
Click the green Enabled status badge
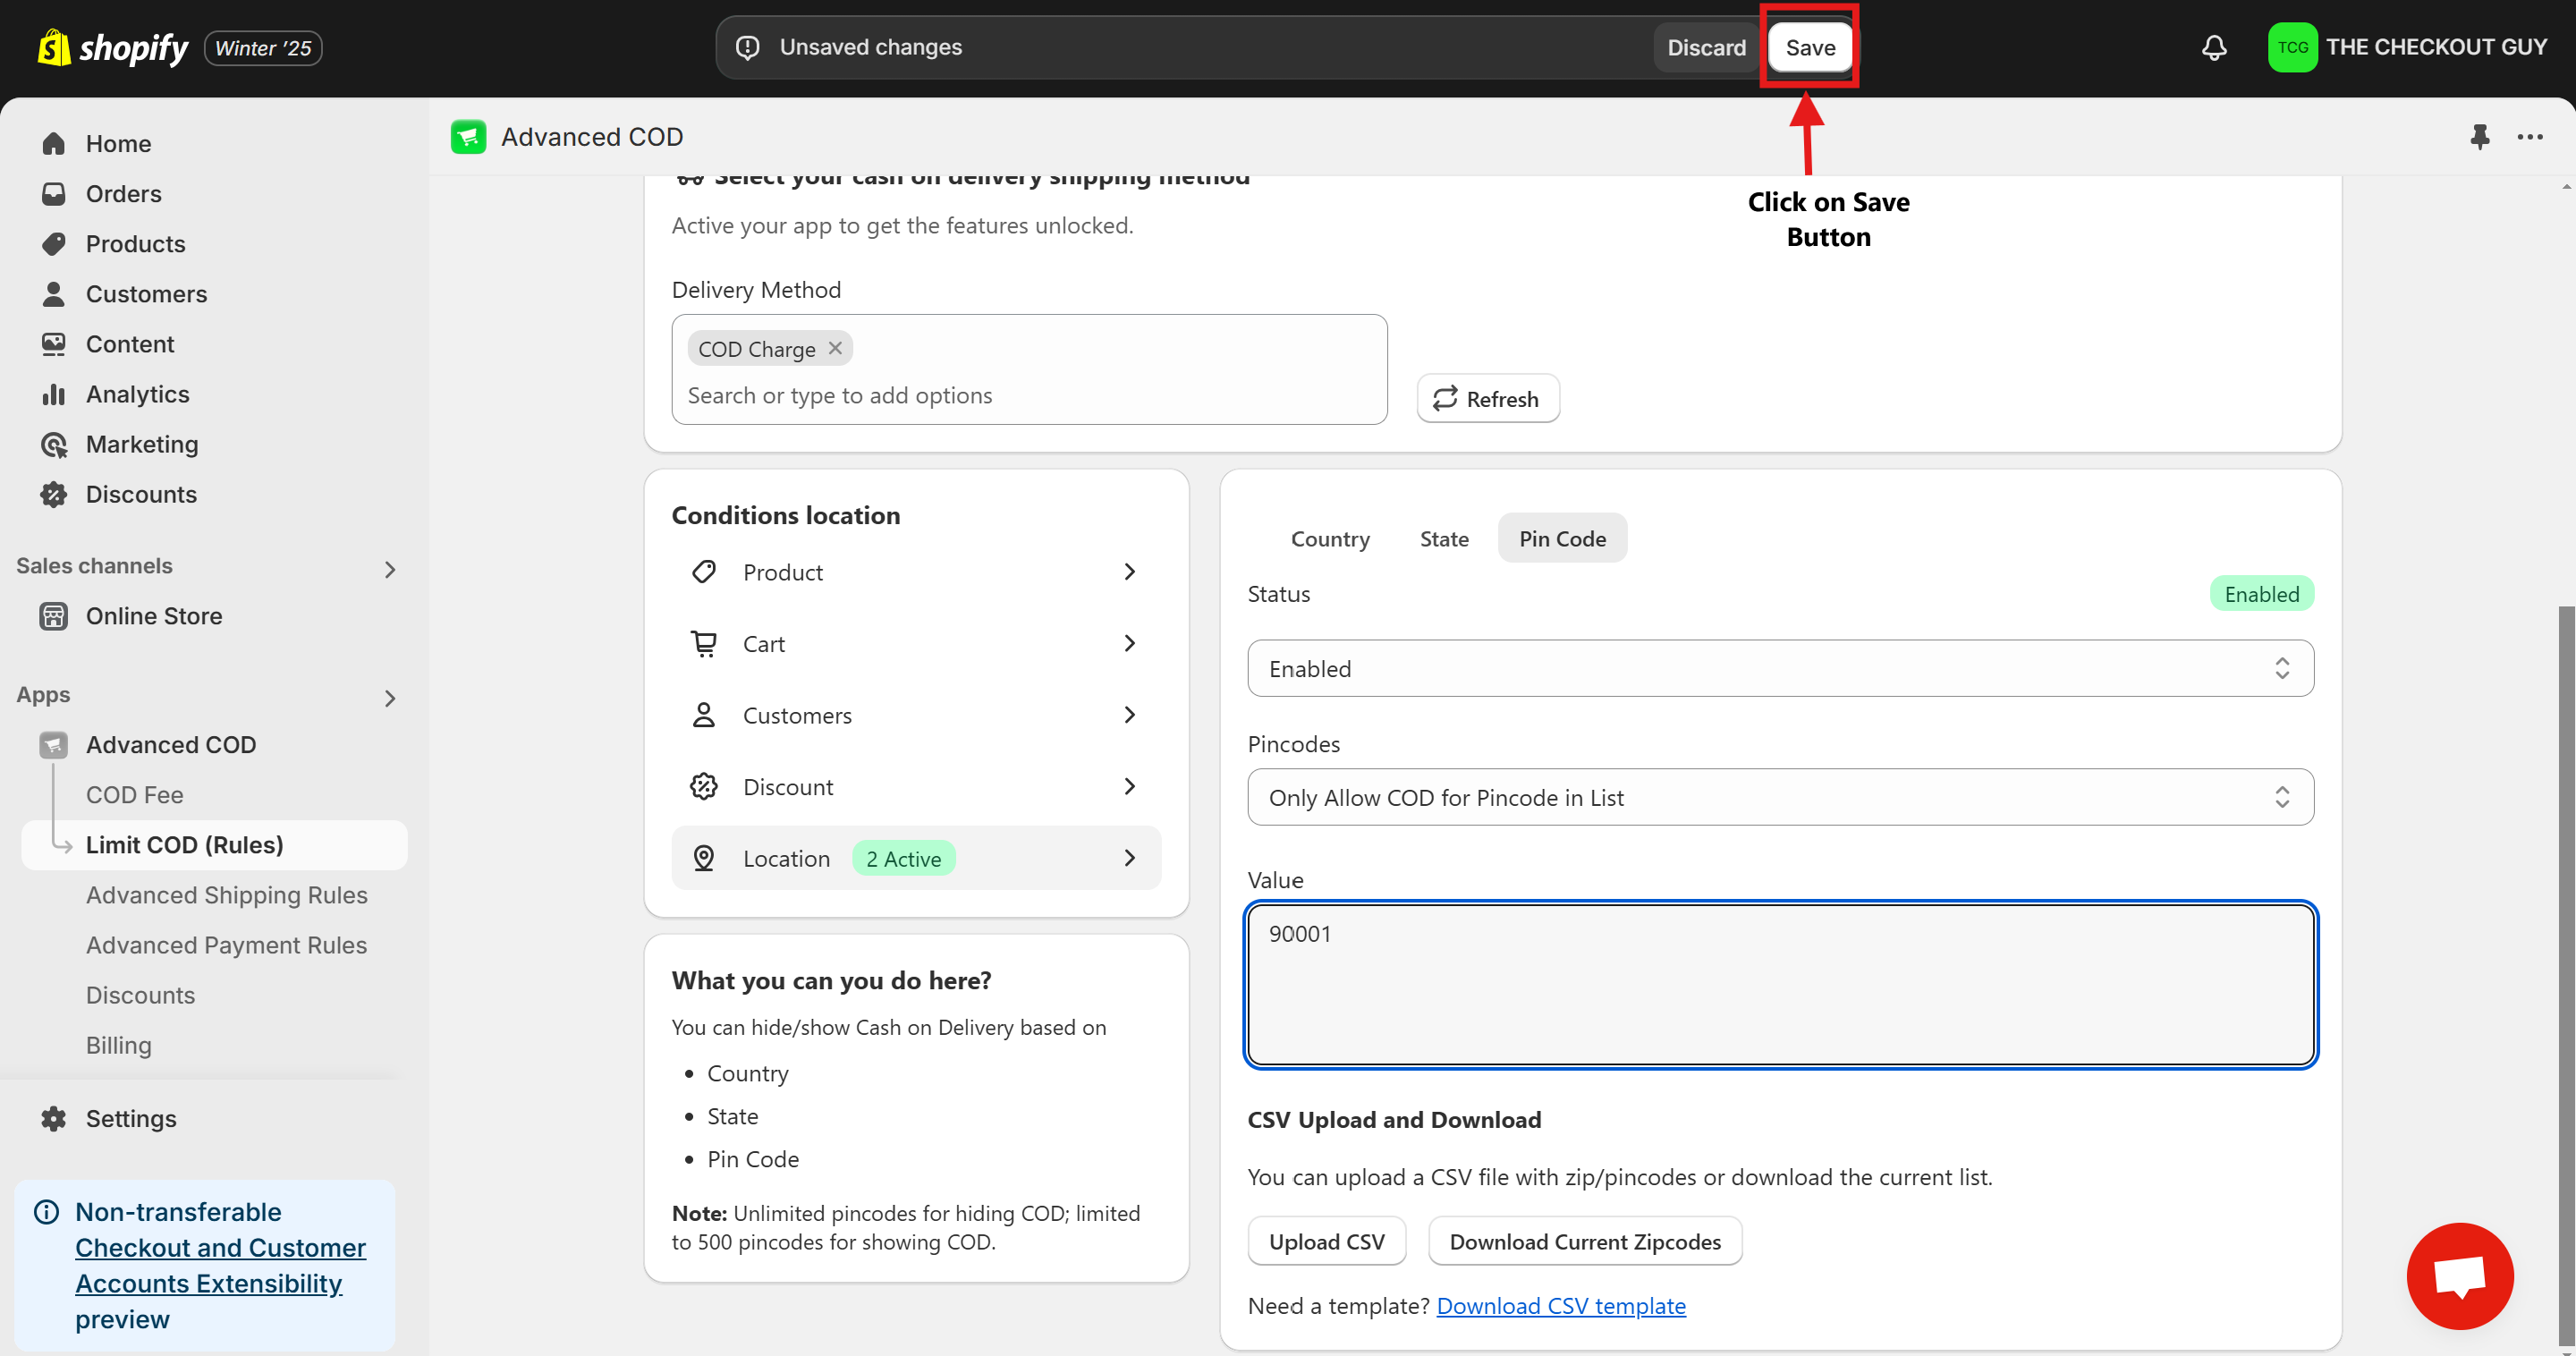[2261, 594]
